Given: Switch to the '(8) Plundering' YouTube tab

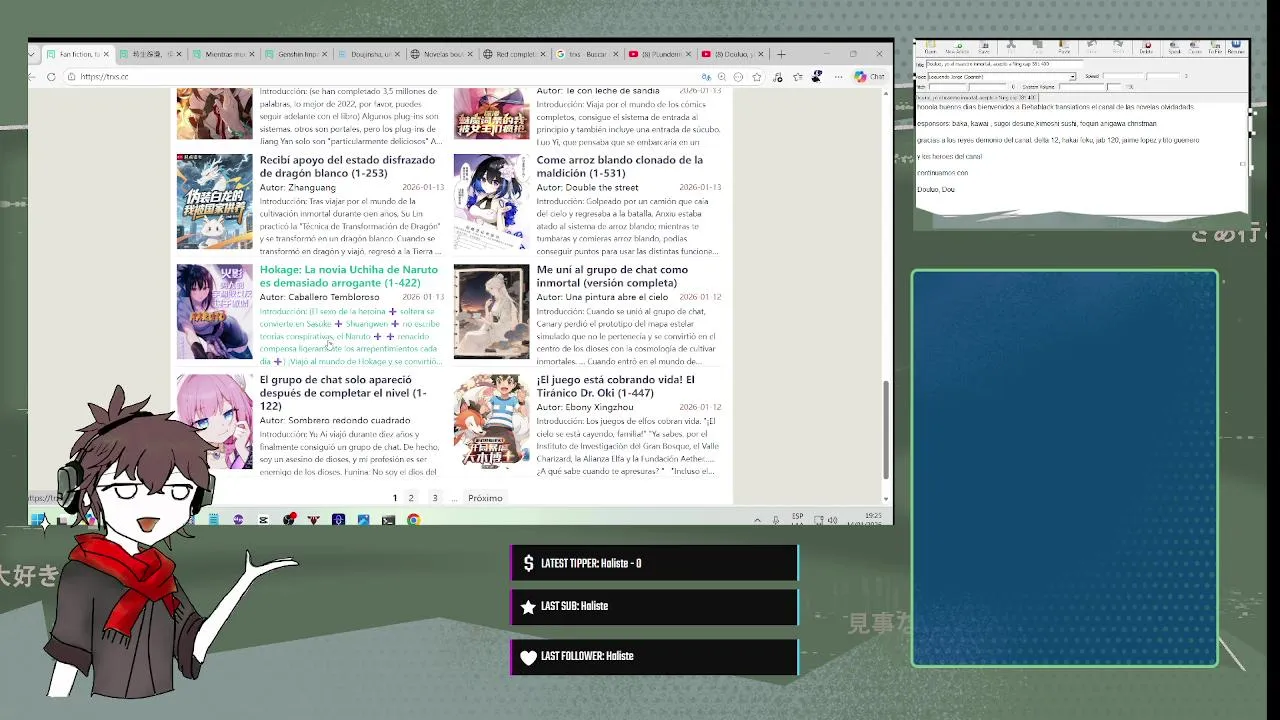Looking at the screenshot, I should click(x=660, y=54).
